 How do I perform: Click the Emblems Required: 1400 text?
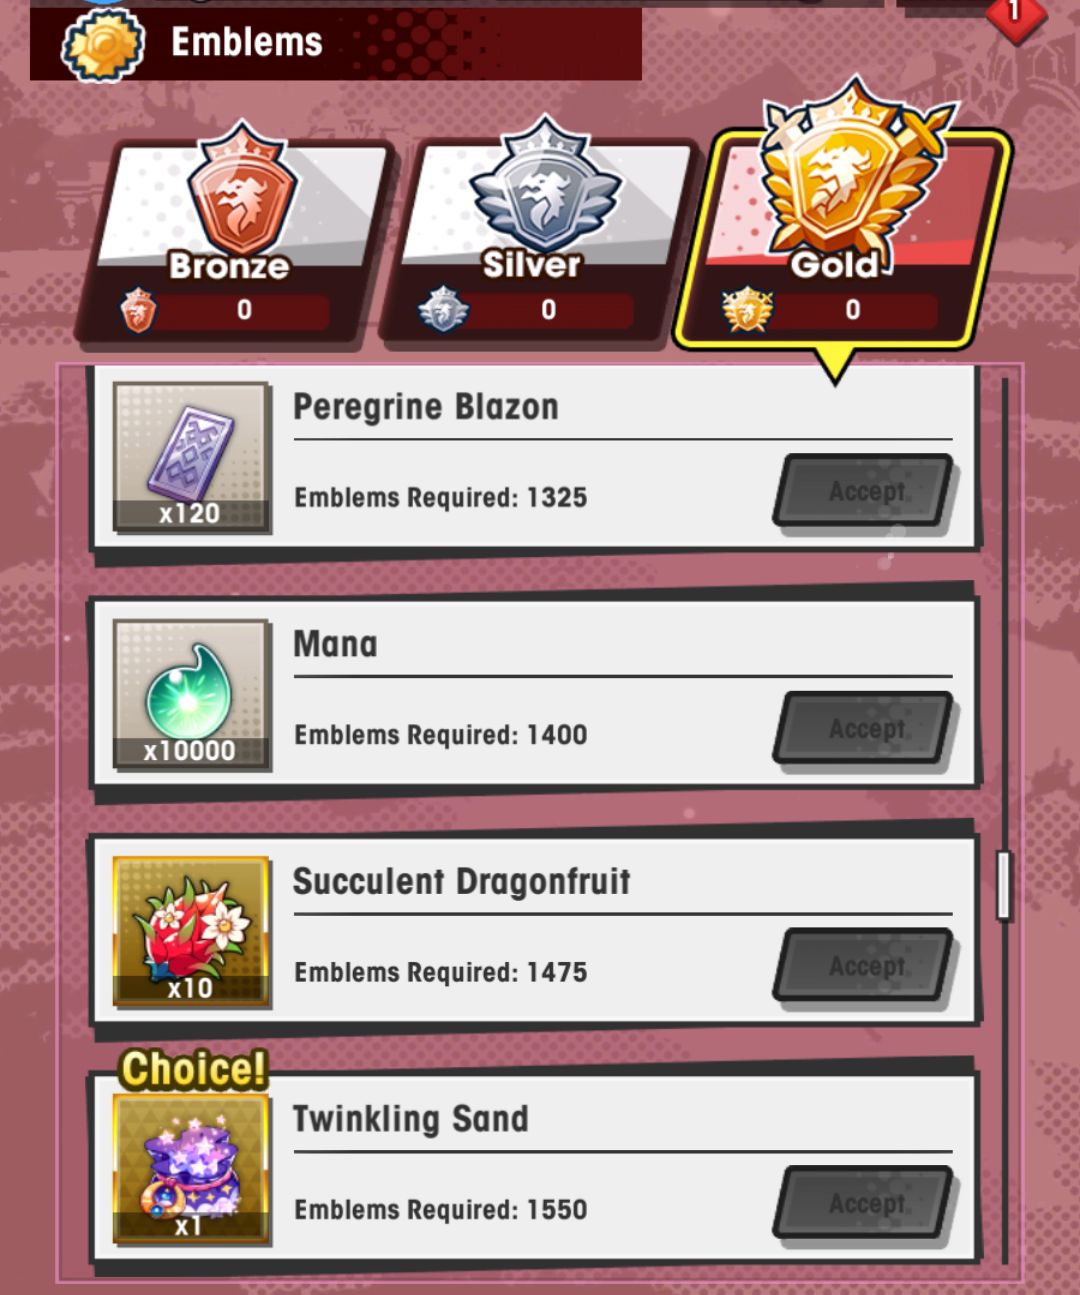pos(440,735)
